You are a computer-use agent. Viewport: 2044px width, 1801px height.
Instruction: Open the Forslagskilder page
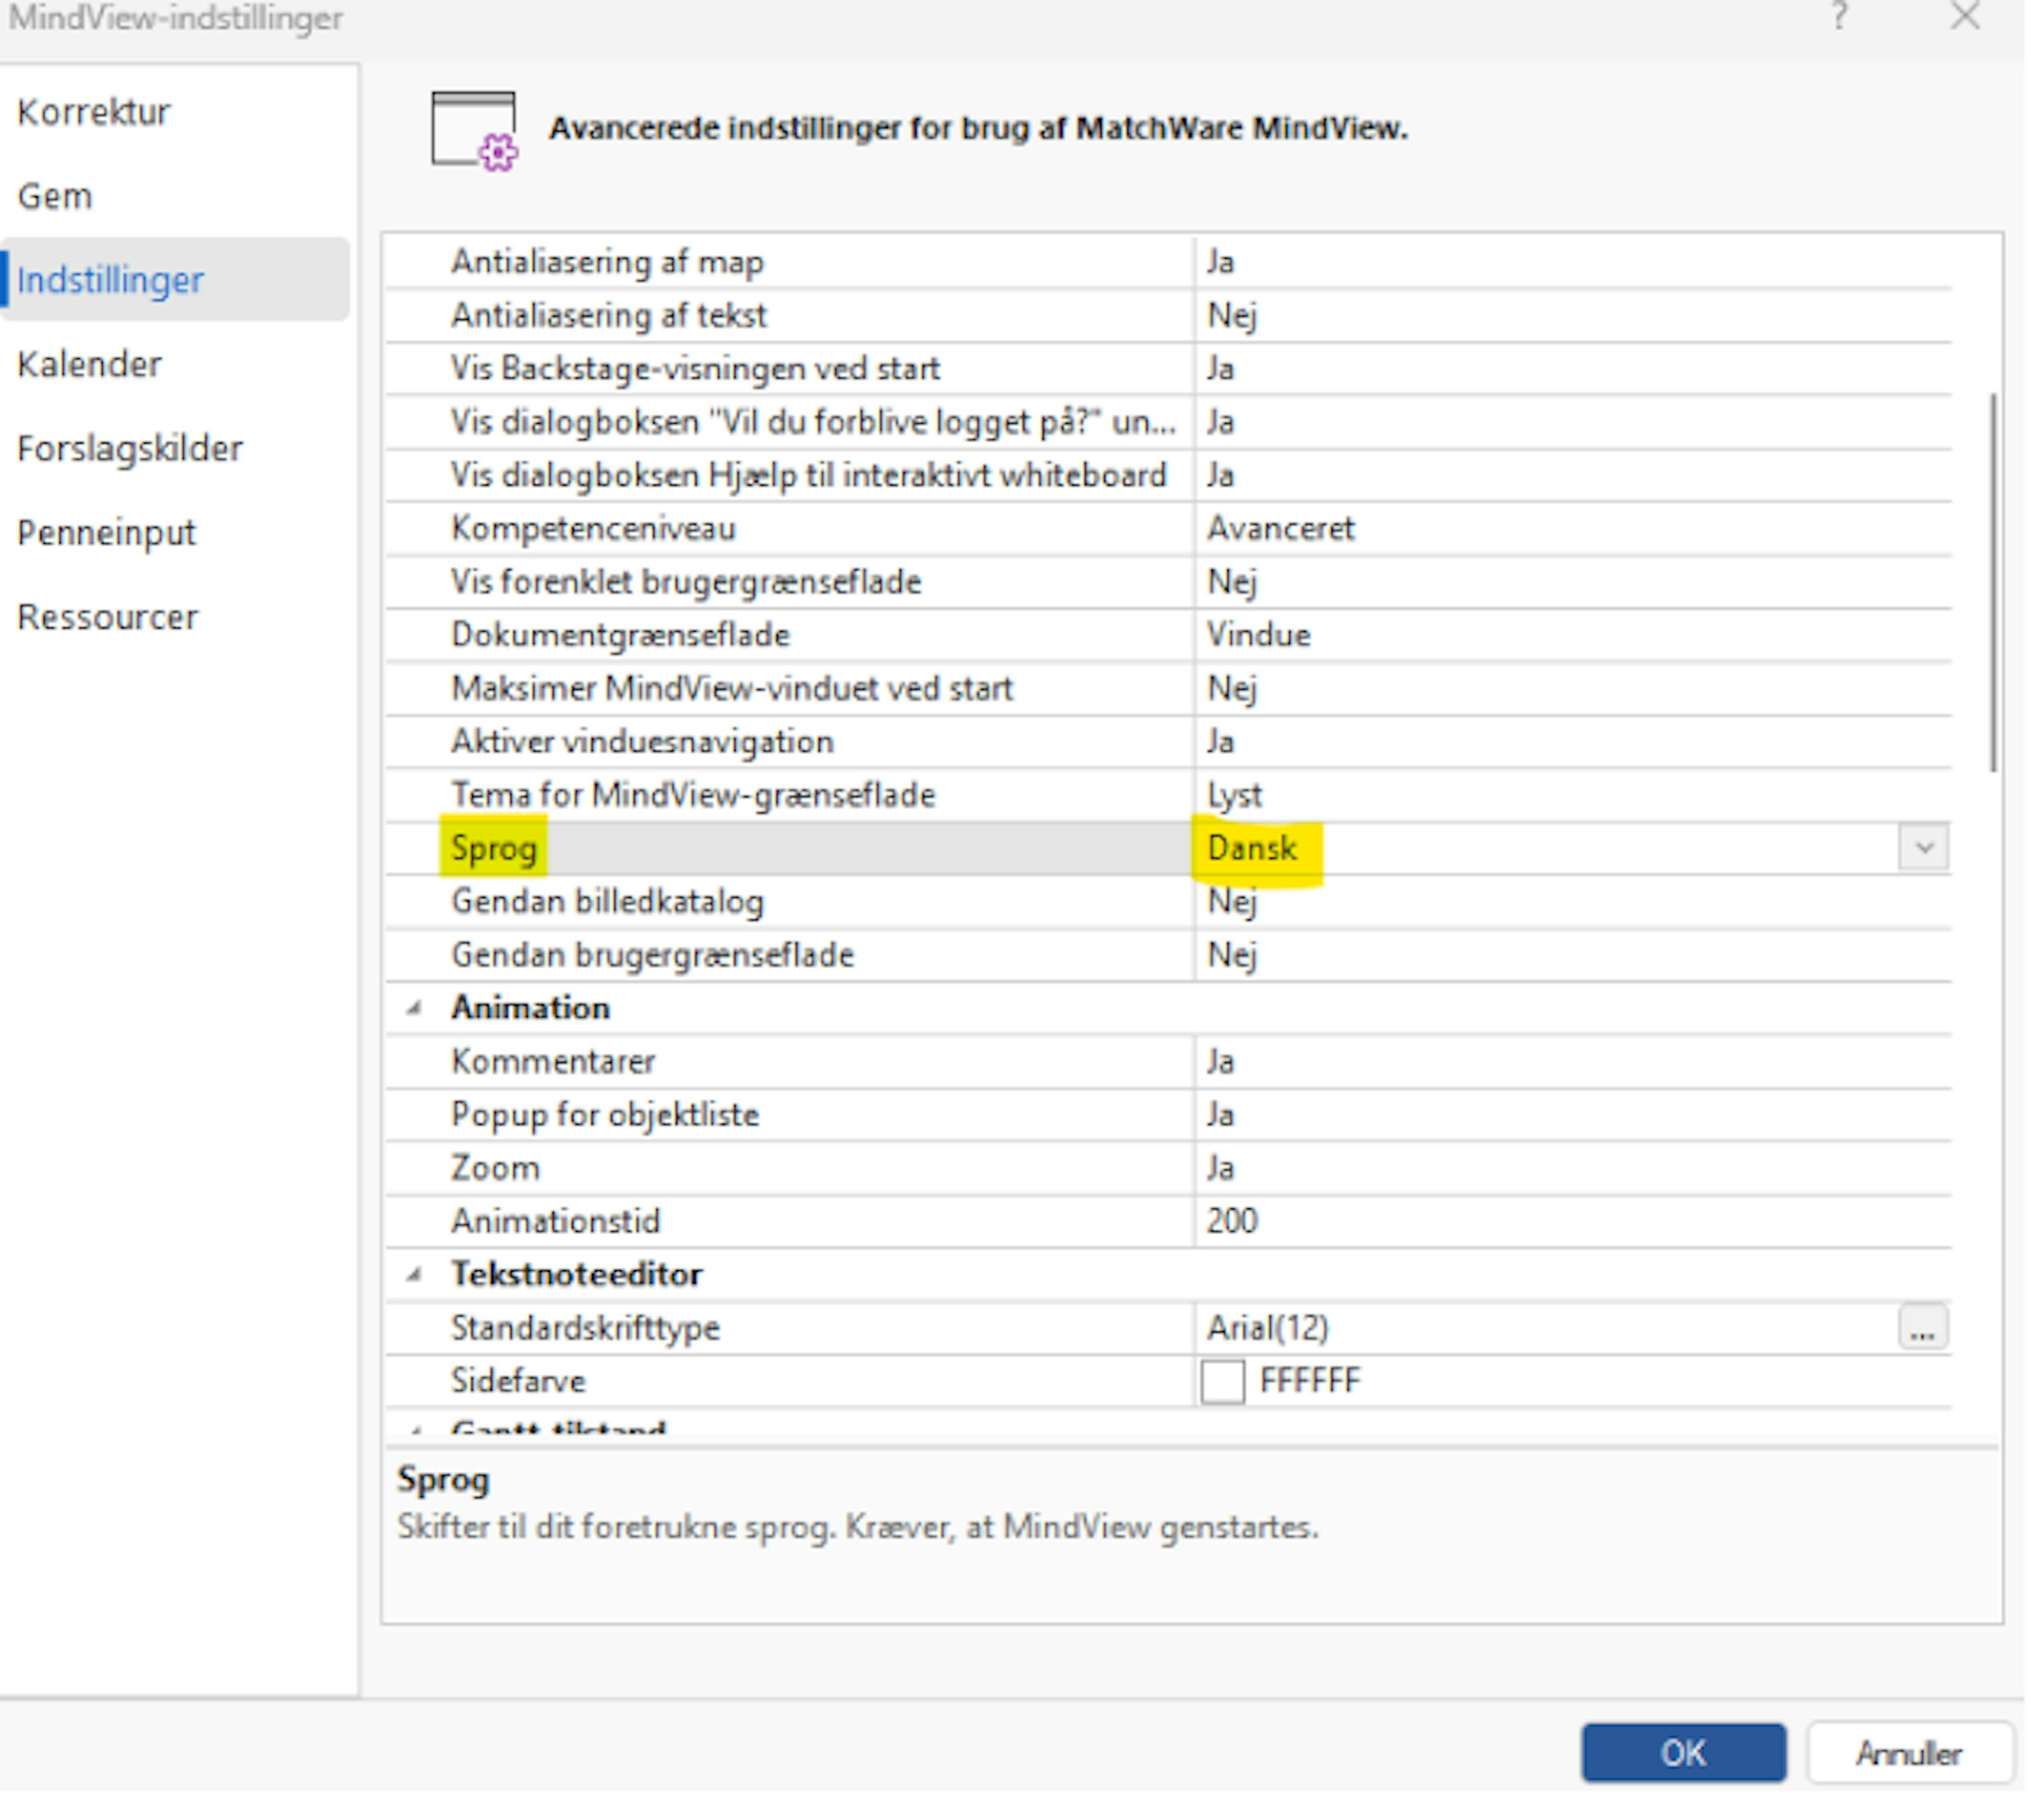pyautogui.click(x=130, y=449)
